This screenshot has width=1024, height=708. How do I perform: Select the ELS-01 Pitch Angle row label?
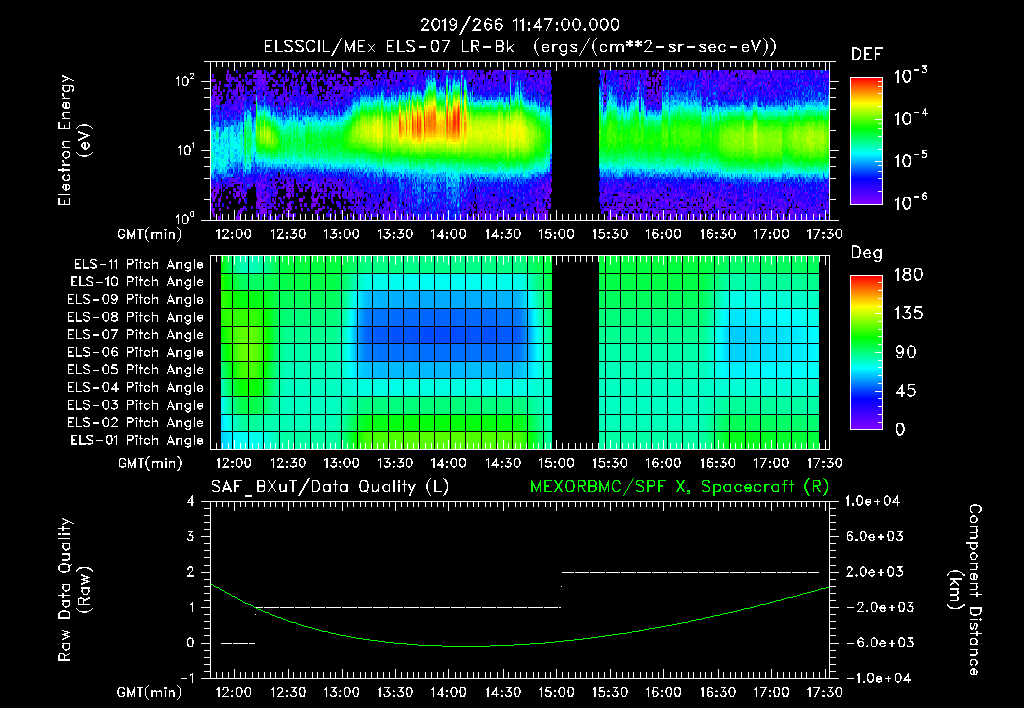click(x=137, y=440)
